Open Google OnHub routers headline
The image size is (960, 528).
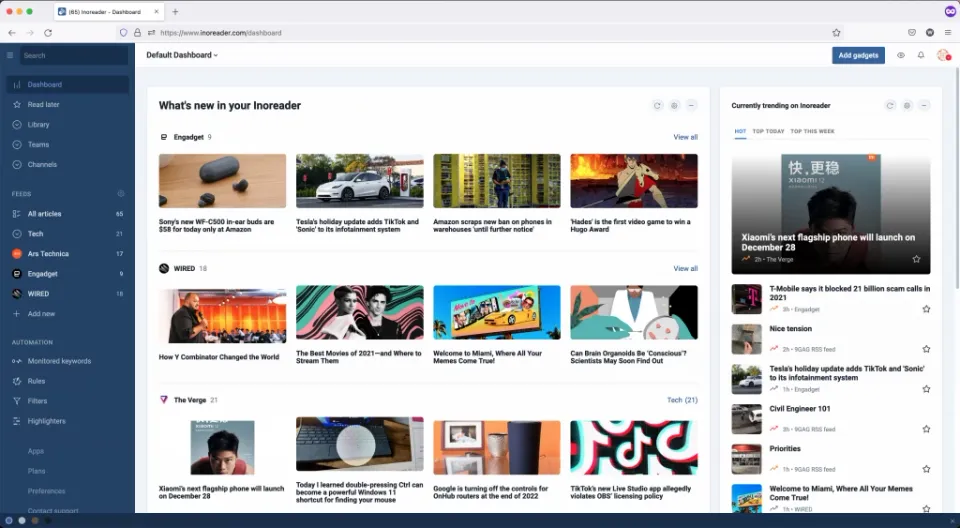point(490,492)
